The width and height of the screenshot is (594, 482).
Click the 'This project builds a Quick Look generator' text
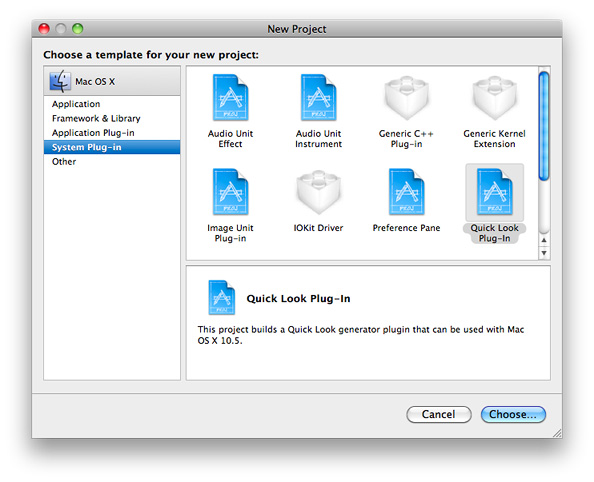click(360, 335)
